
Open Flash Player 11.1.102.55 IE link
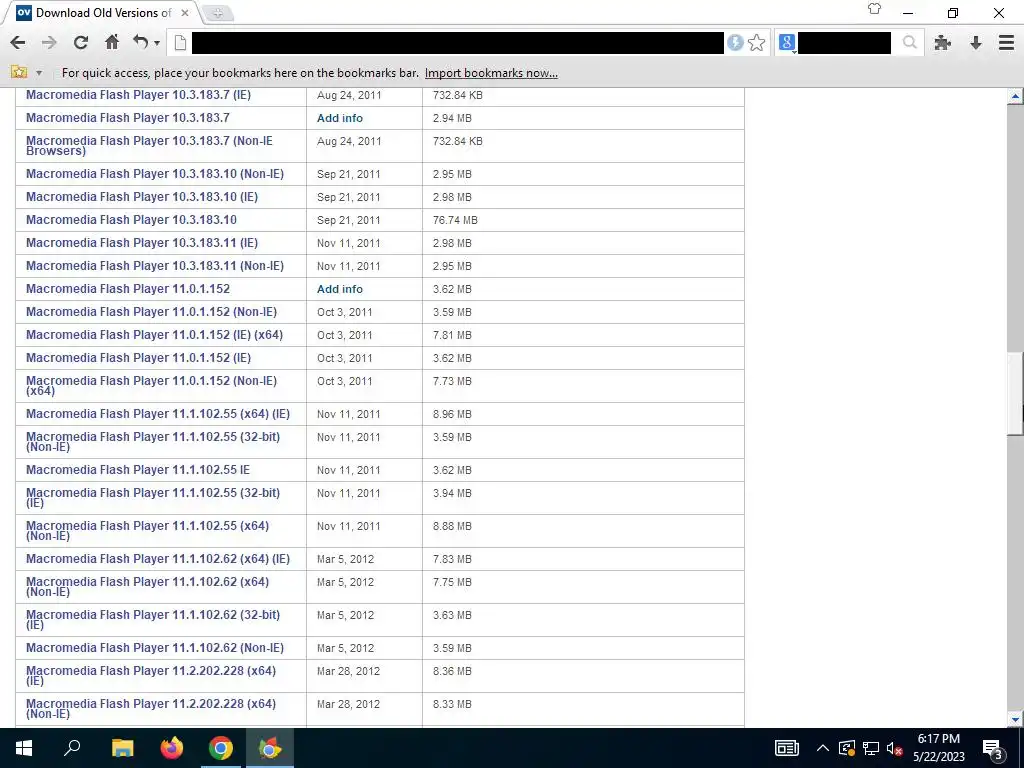coord(138,470)
